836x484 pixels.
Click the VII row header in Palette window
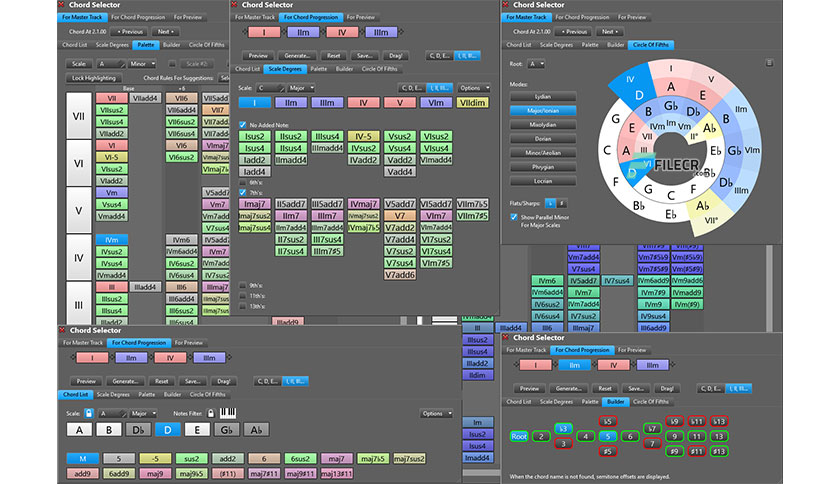(78, 116)
